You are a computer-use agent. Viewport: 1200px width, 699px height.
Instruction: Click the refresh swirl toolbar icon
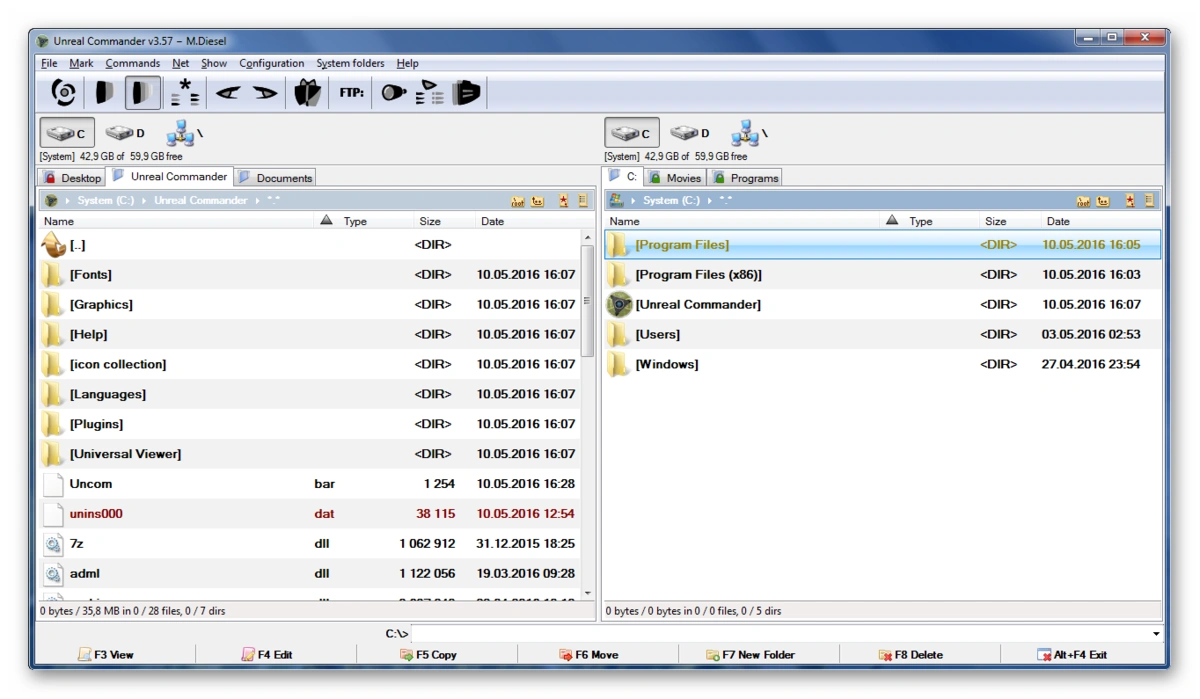point(64,93)
